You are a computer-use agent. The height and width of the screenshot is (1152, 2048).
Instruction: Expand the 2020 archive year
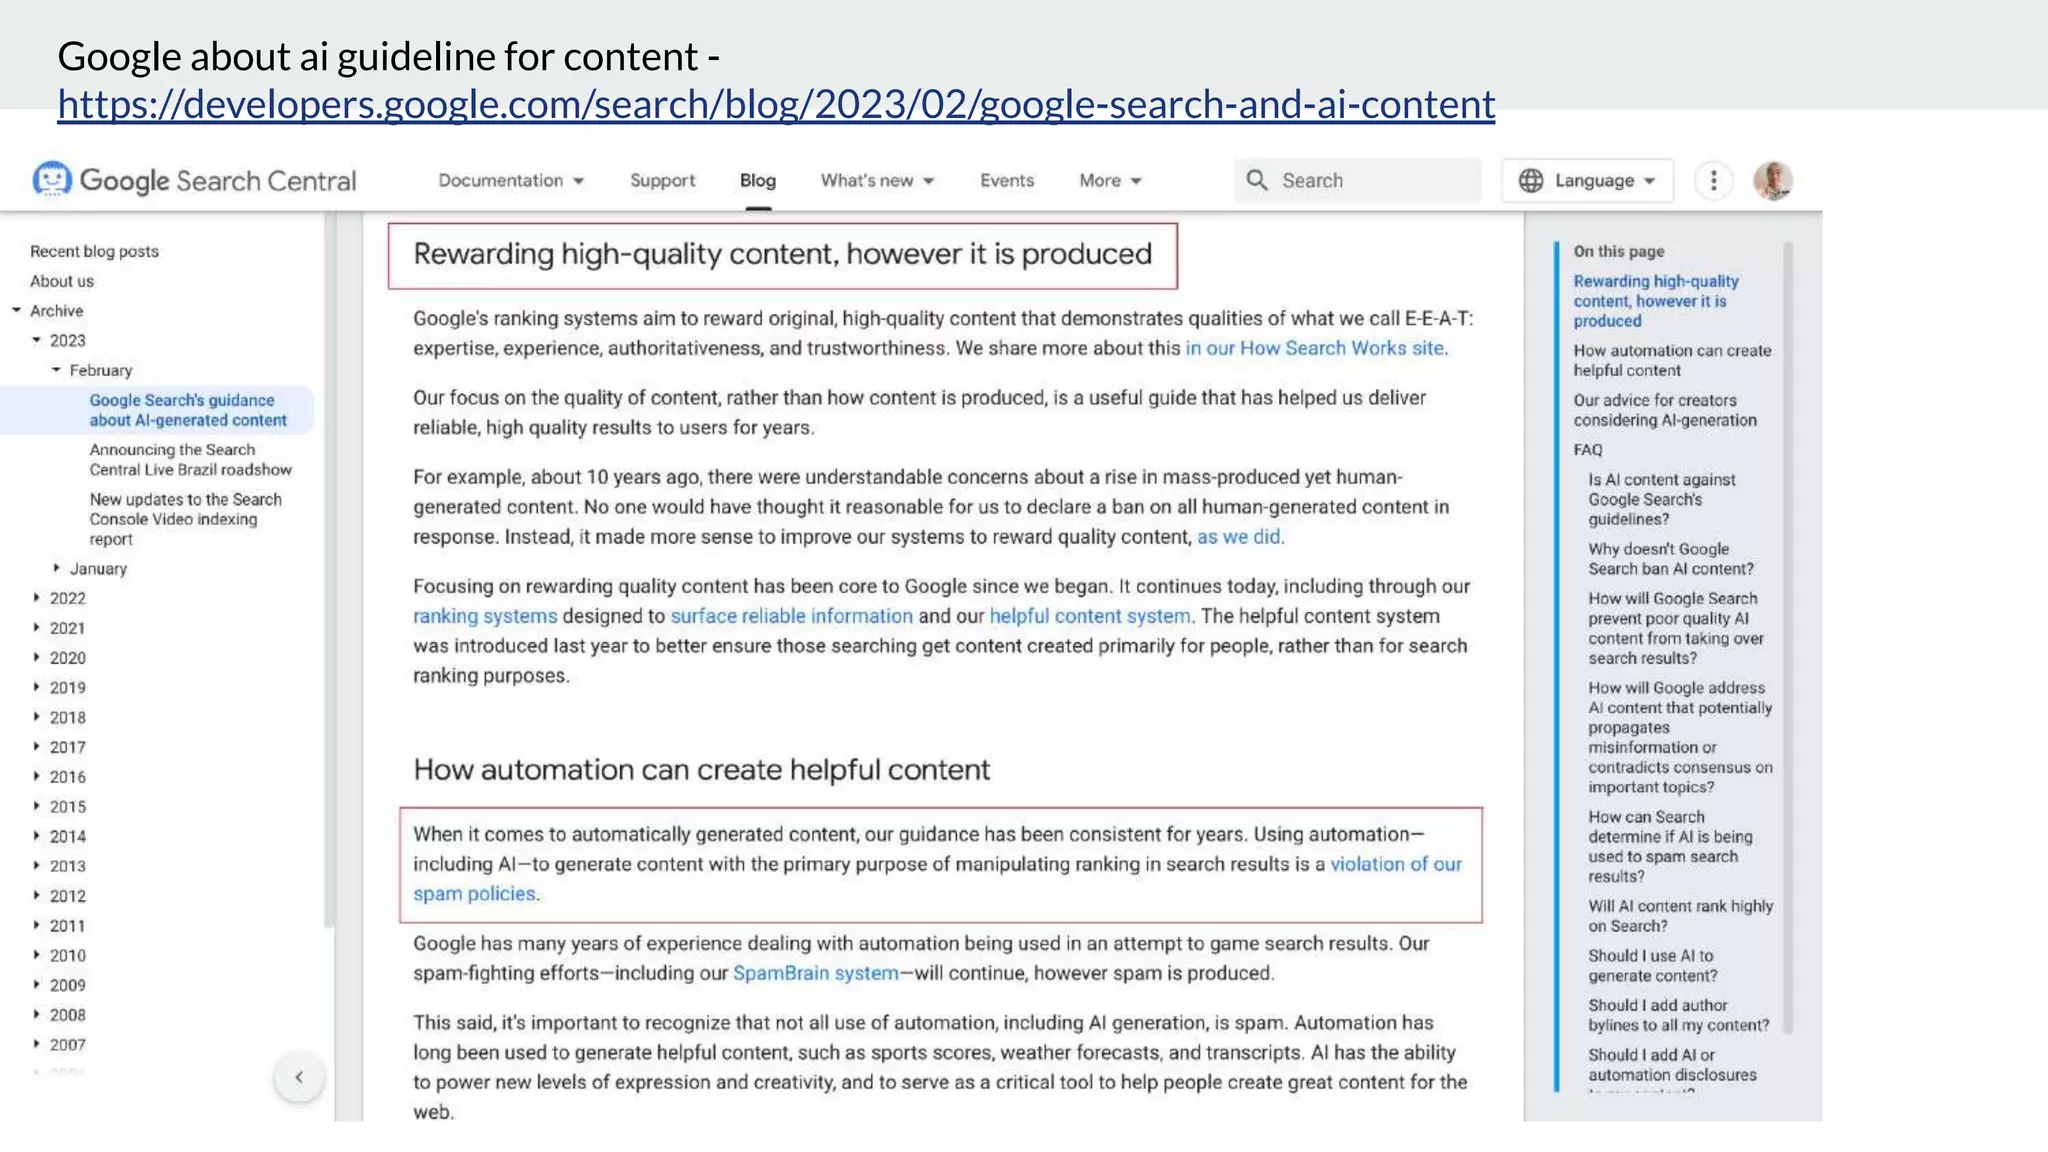[x=37, y=657]
